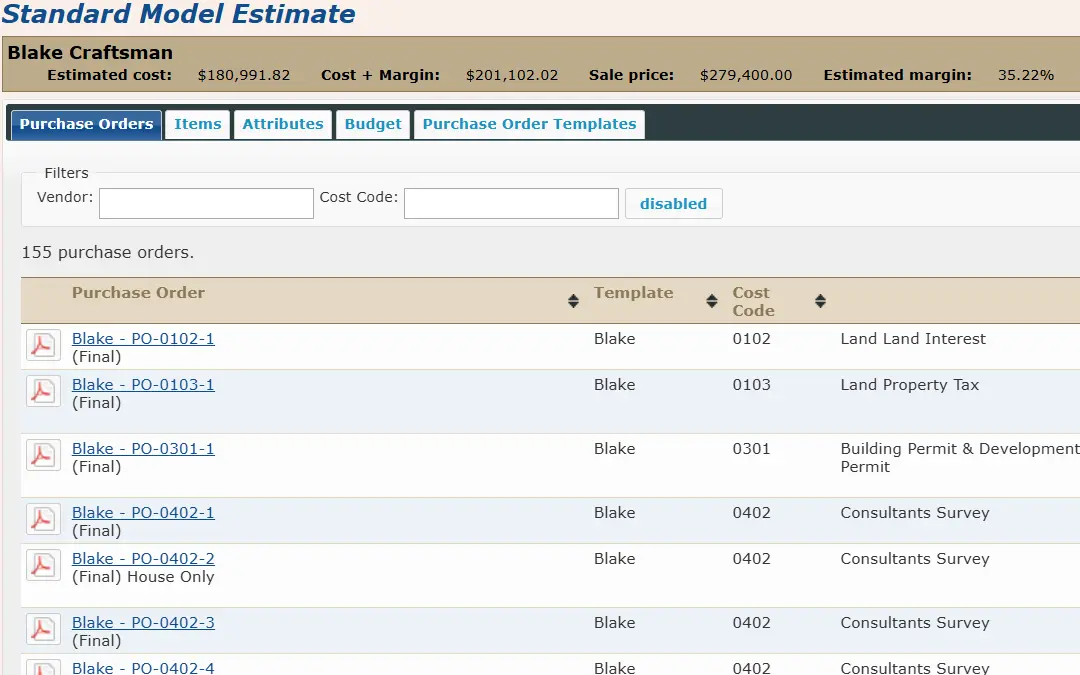This screenshot has height=675, width=1080.
Task: Click the Estimated cost value $180,991.82
Action: [244, 75]
